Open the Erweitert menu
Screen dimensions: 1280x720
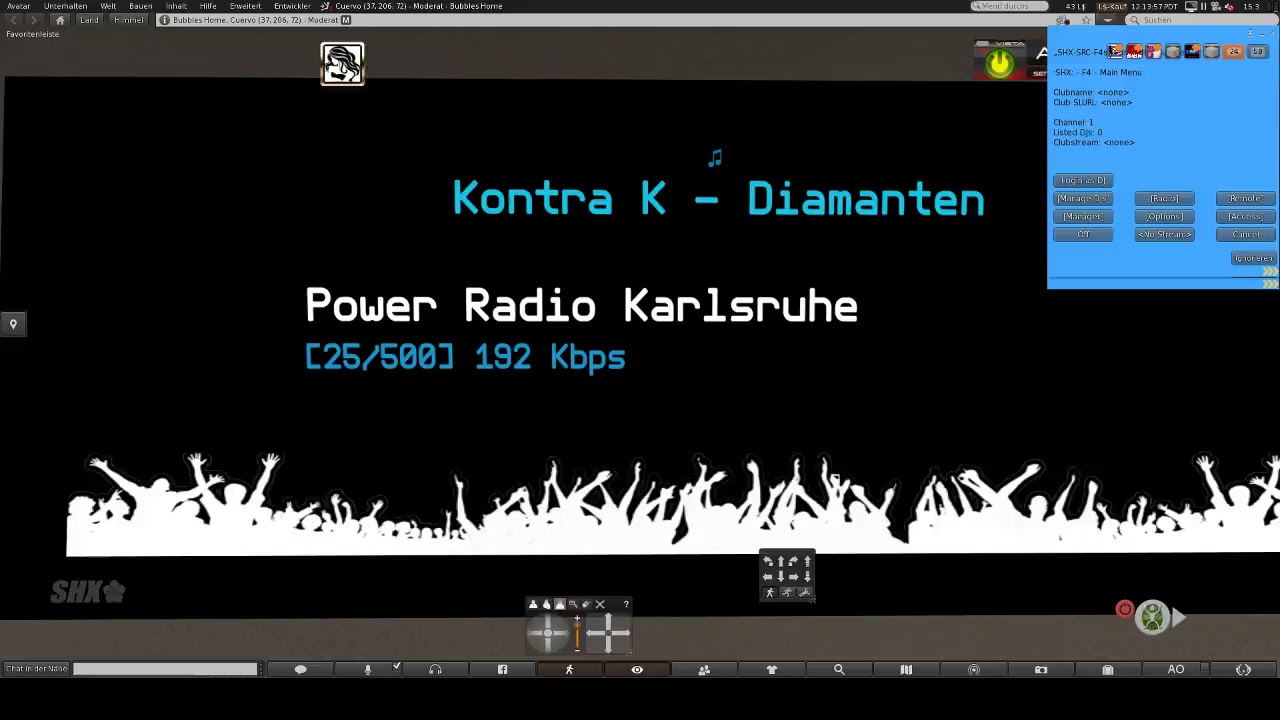pos(245,6)
